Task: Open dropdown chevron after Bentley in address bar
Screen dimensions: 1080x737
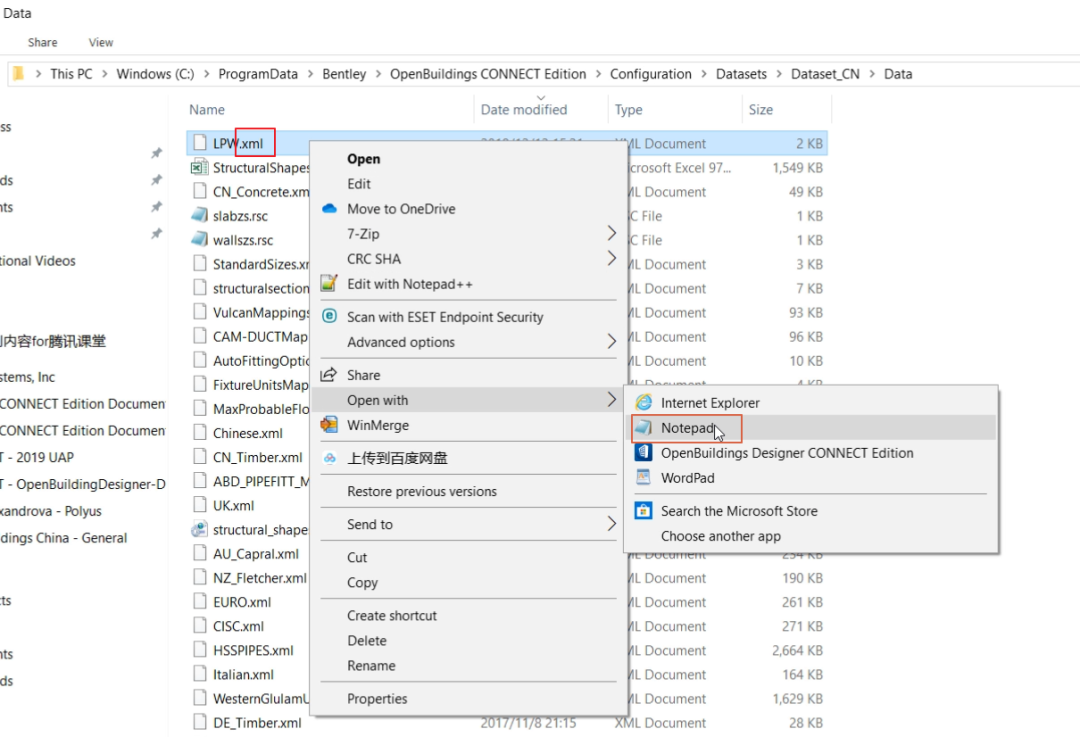Action: tap(378, 74)
